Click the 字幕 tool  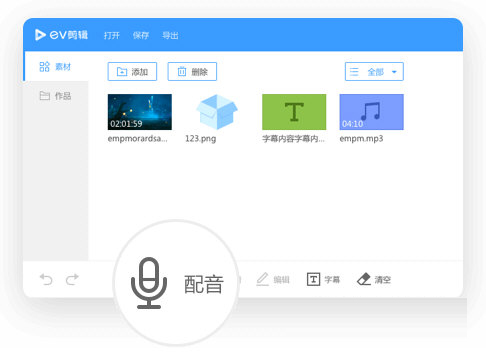pos(323,279)
